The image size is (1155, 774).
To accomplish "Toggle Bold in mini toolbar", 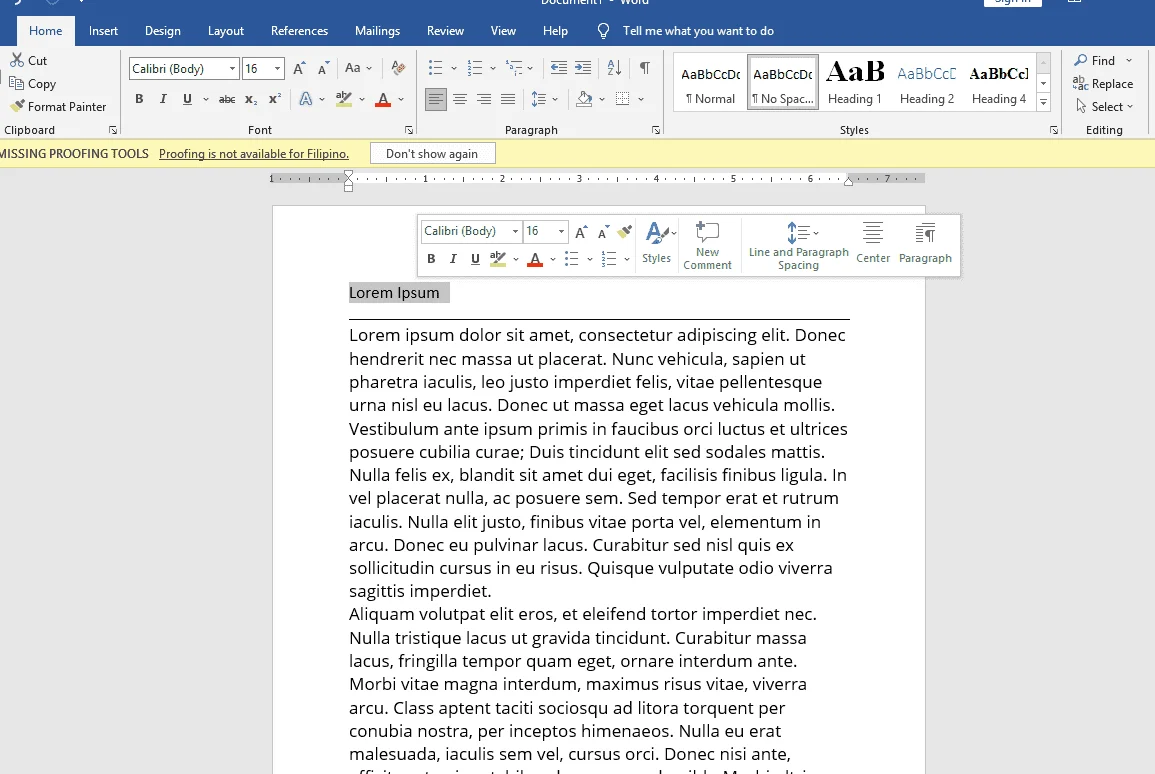I will coord(431,258).
